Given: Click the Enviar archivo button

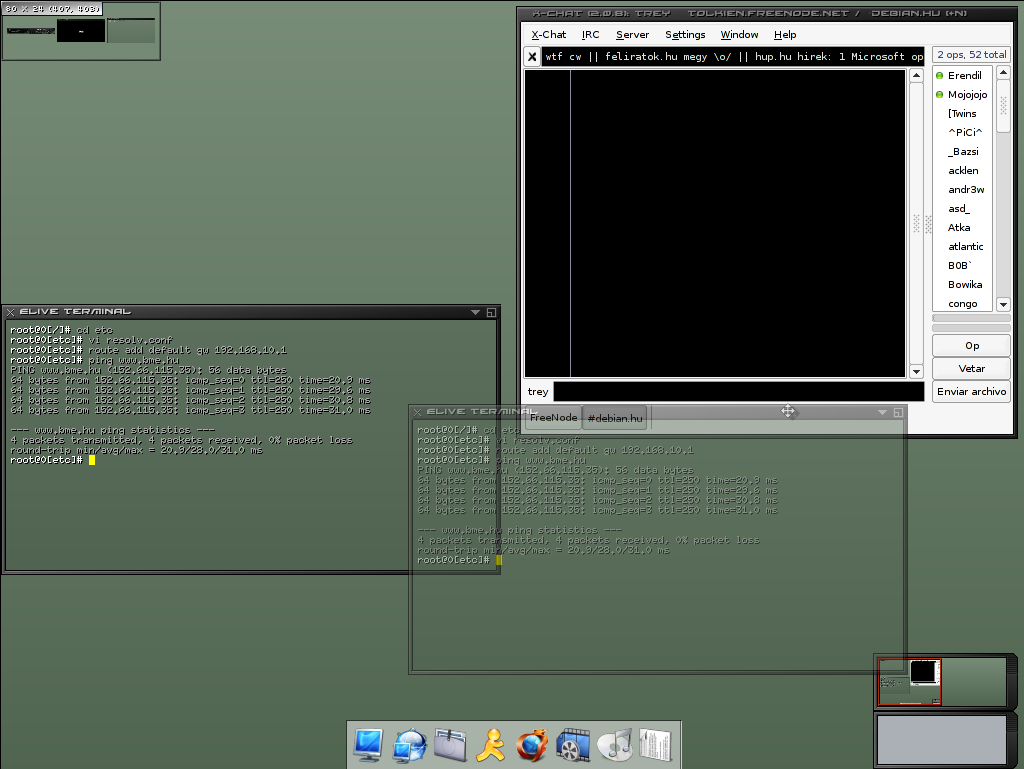Looking at the screenshot, I should point(972,391).
